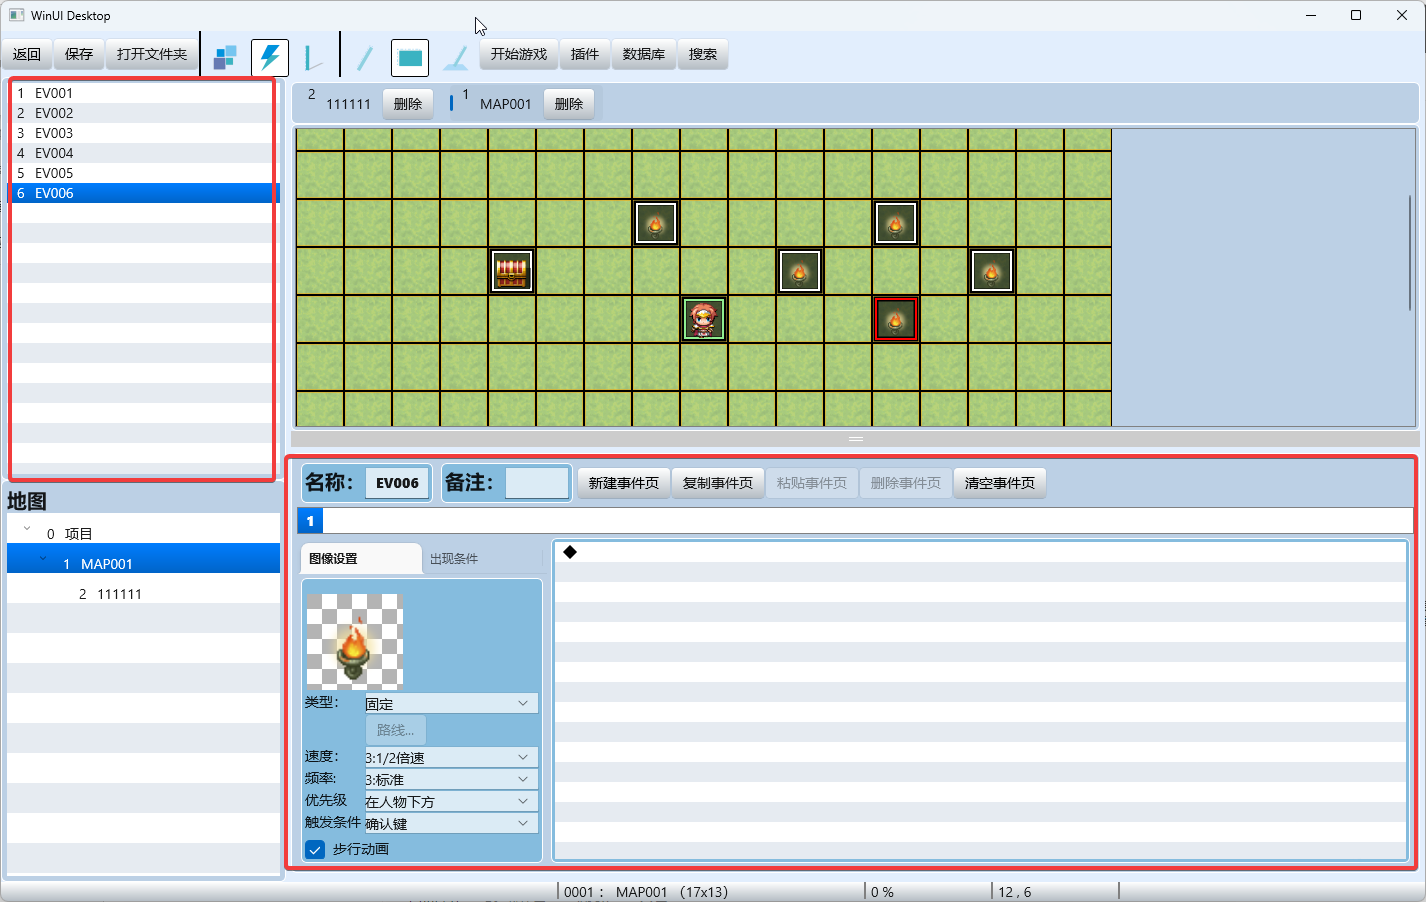
Task: Select EV003 in the event list
Action: [144, 133]
